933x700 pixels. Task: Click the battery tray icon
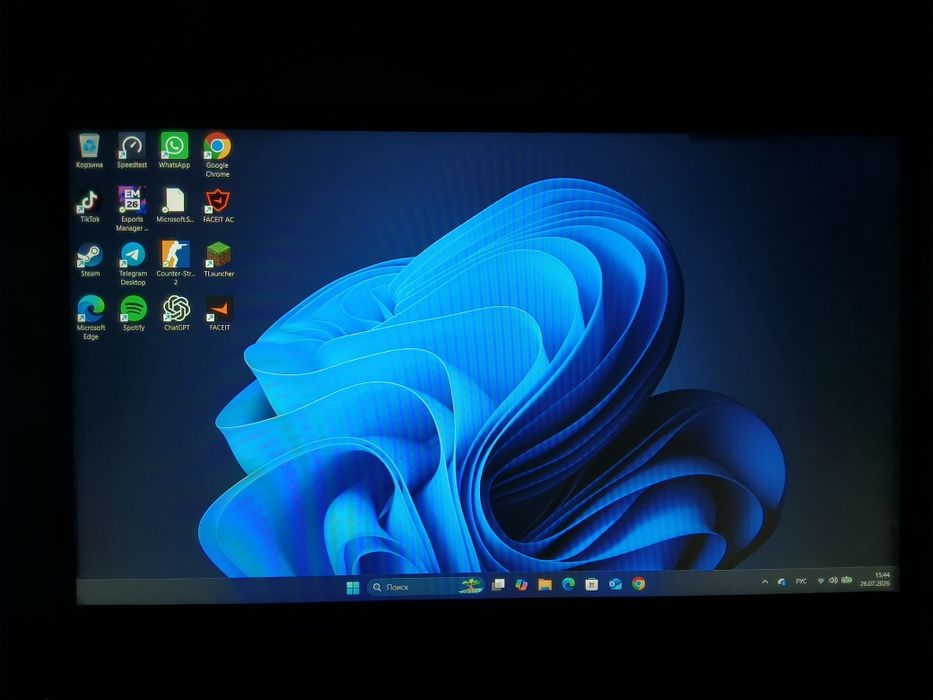click(x=847, y=580)
